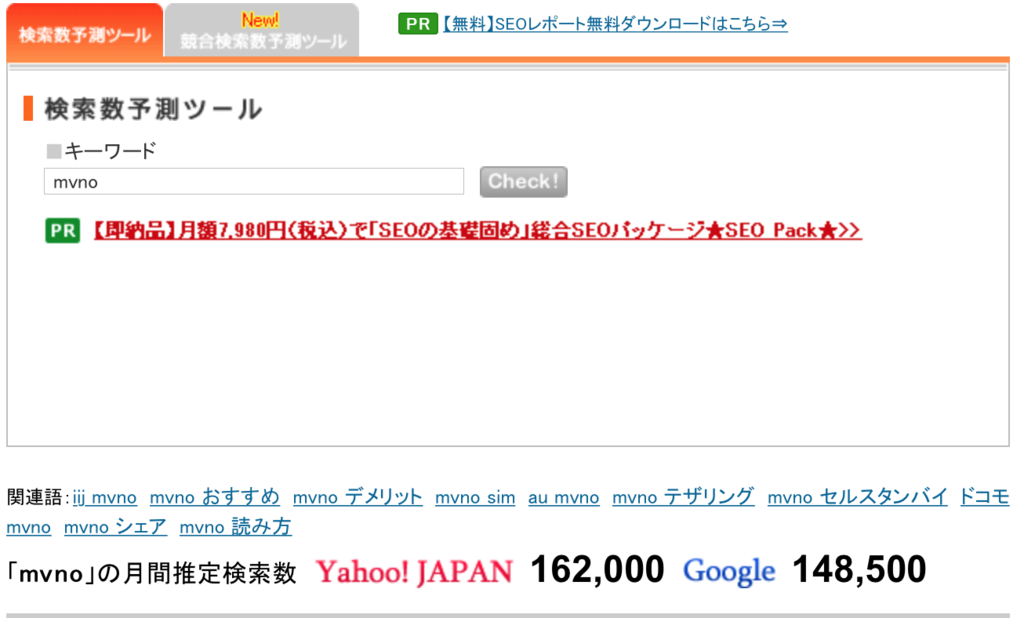Image resolution: width=1024 pixels, height=618 pixels.
Task: Open the free SEO report download link
Action: (615, 24)
